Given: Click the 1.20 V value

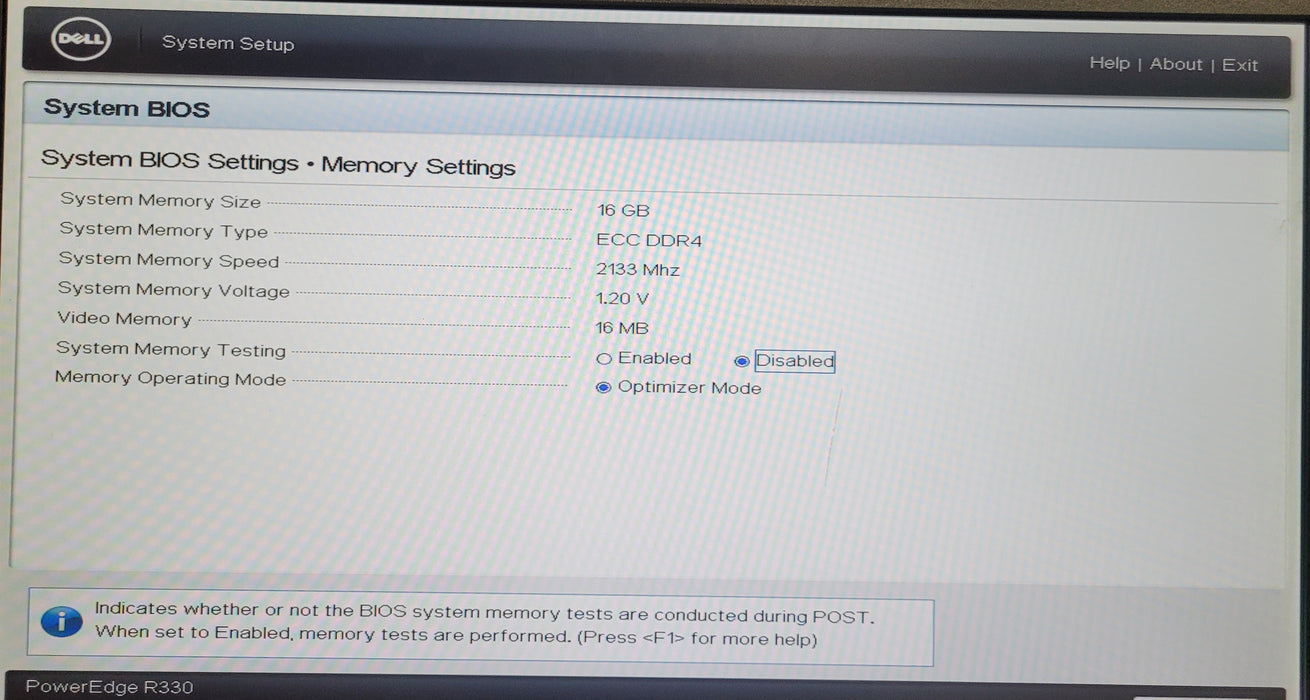Looking at the screenshot, I should coord(622,298).
